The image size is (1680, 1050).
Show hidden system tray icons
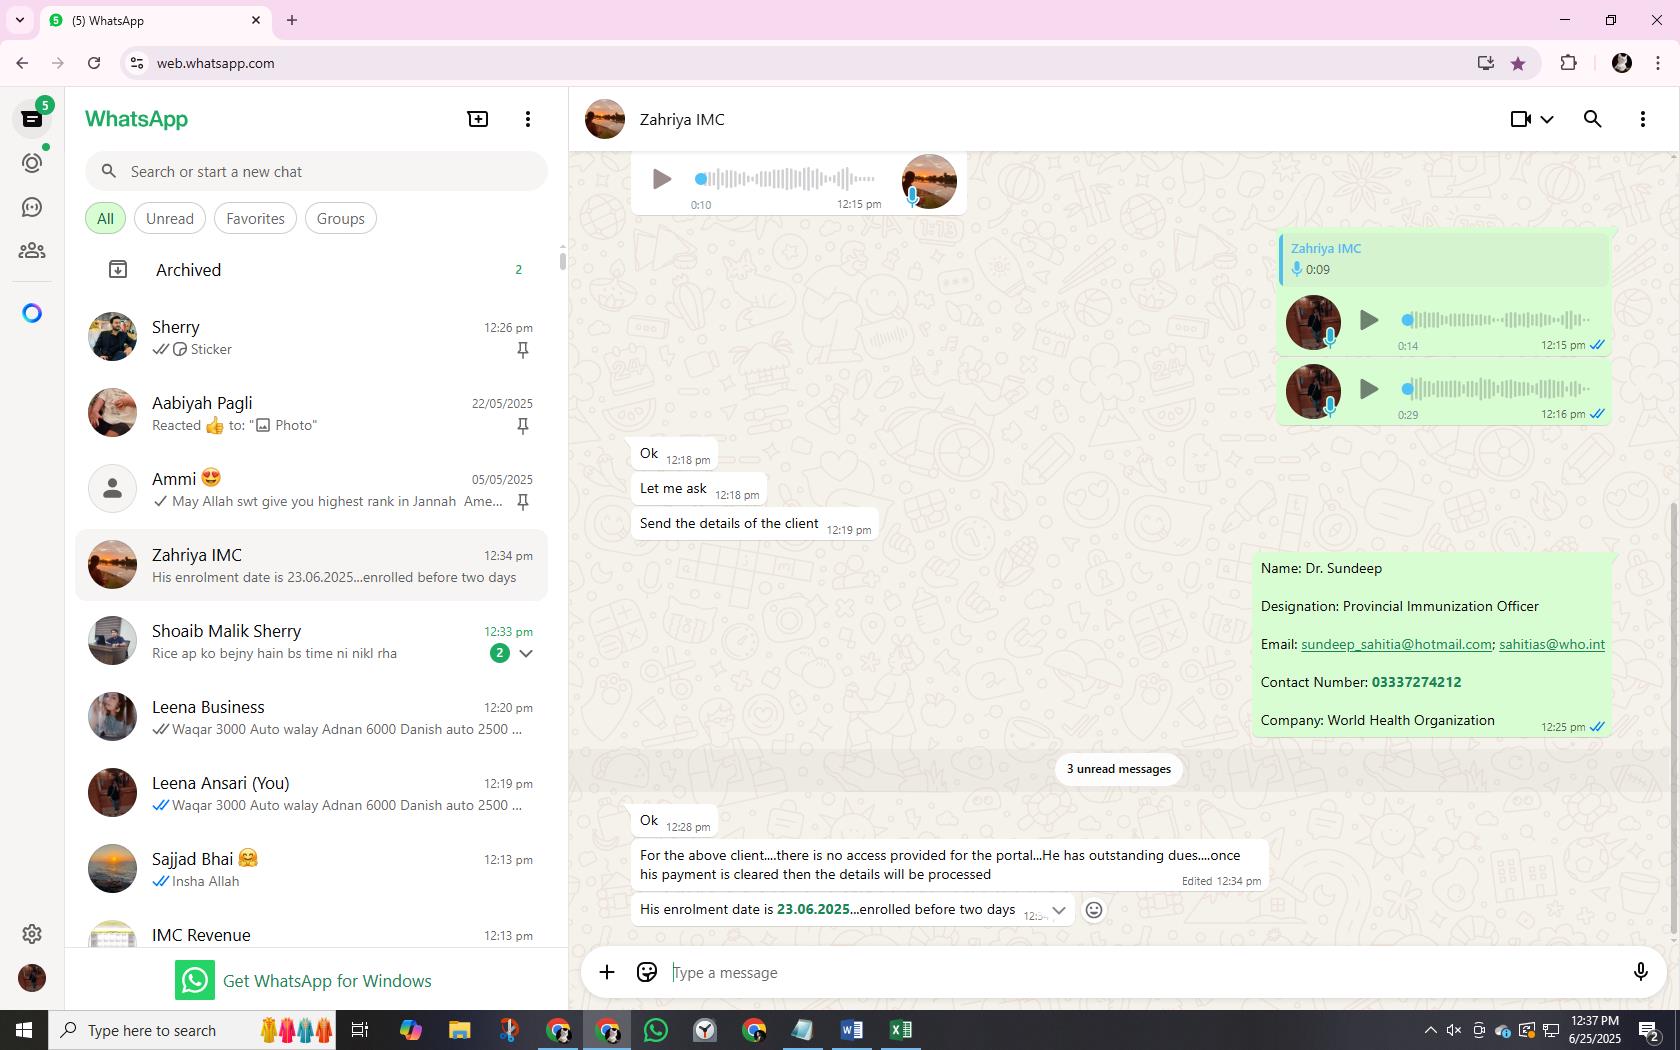coord(1430,1030)
